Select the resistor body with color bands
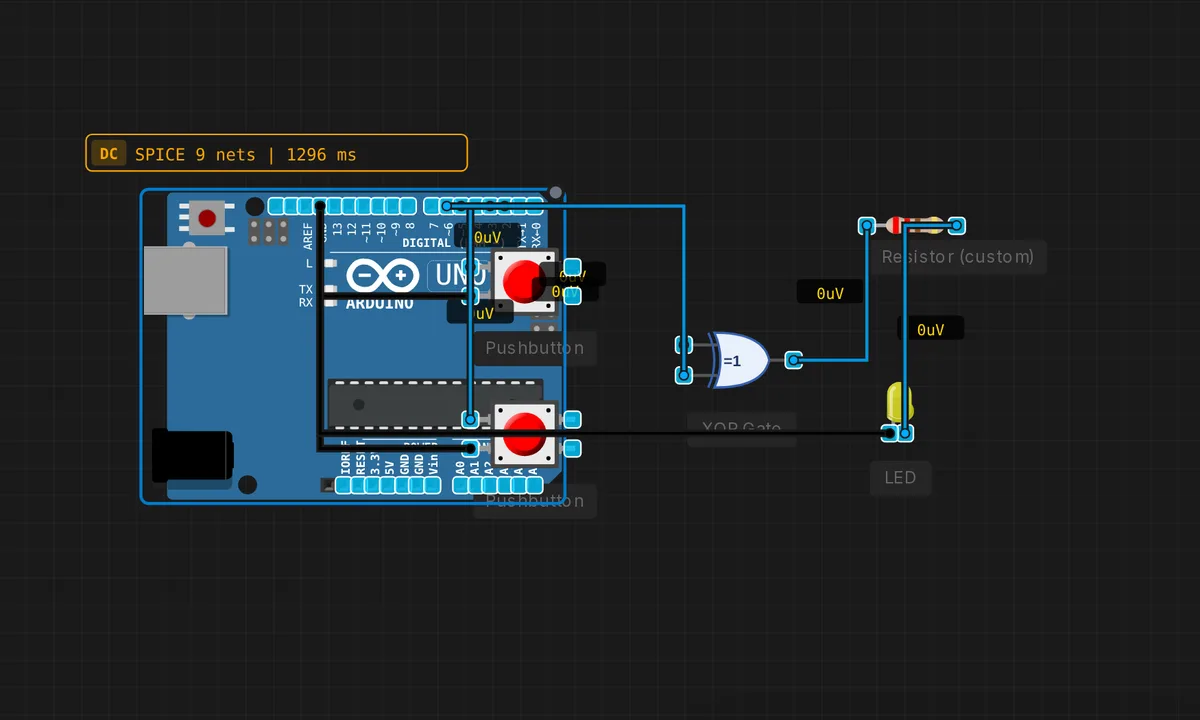The image size is (1200, 720). [x=913, y=225]
